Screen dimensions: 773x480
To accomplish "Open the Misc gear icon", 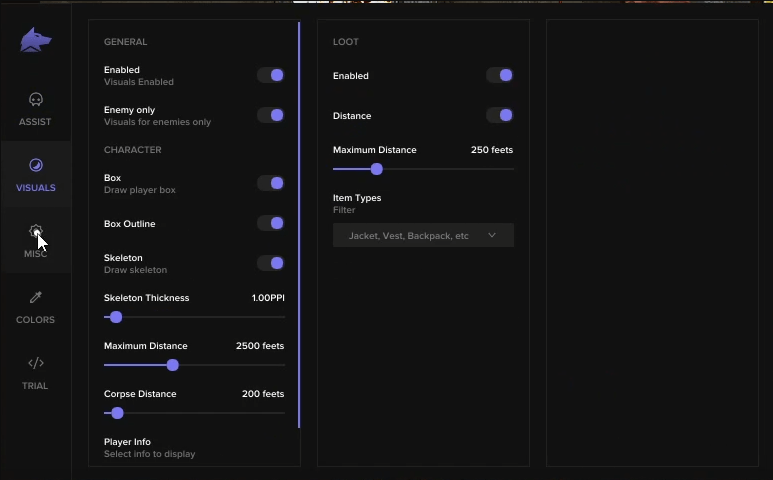I will [35, 231].
